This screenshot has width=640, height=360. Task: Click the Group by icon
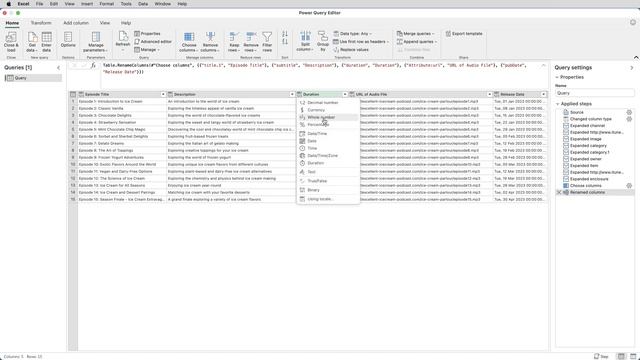click(x=323, y=36)
